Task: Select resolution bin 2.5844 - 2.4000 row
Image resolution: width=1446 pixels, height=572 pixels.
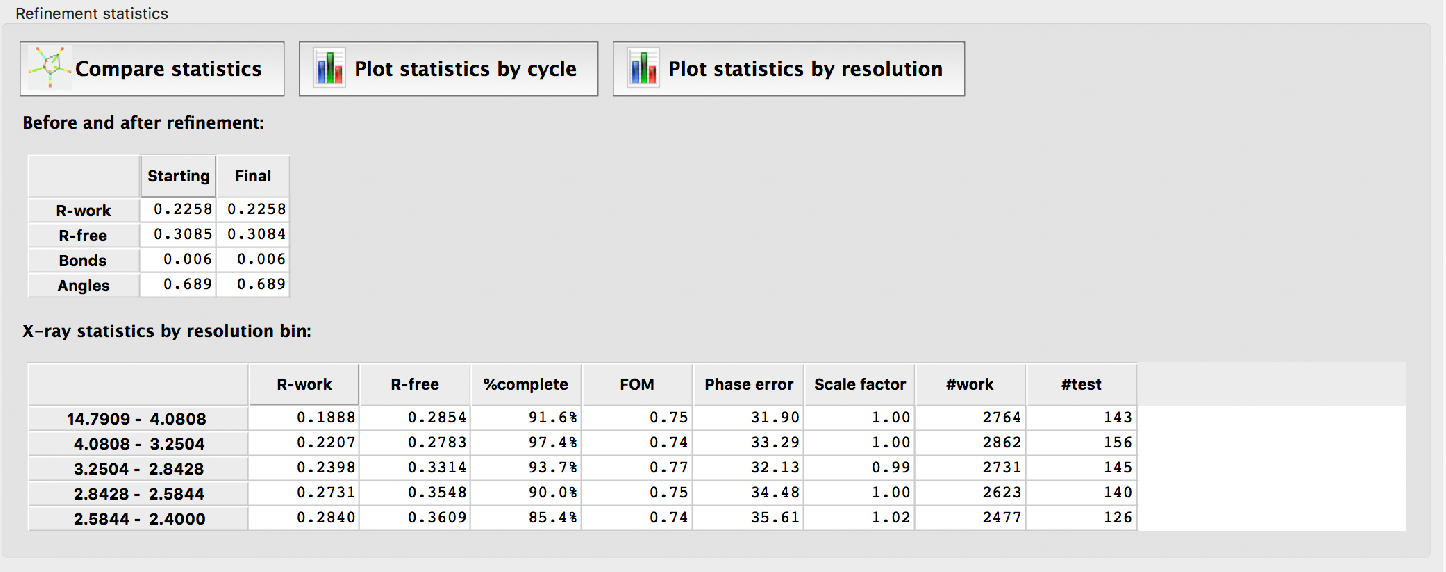Action: coord(138,519)
